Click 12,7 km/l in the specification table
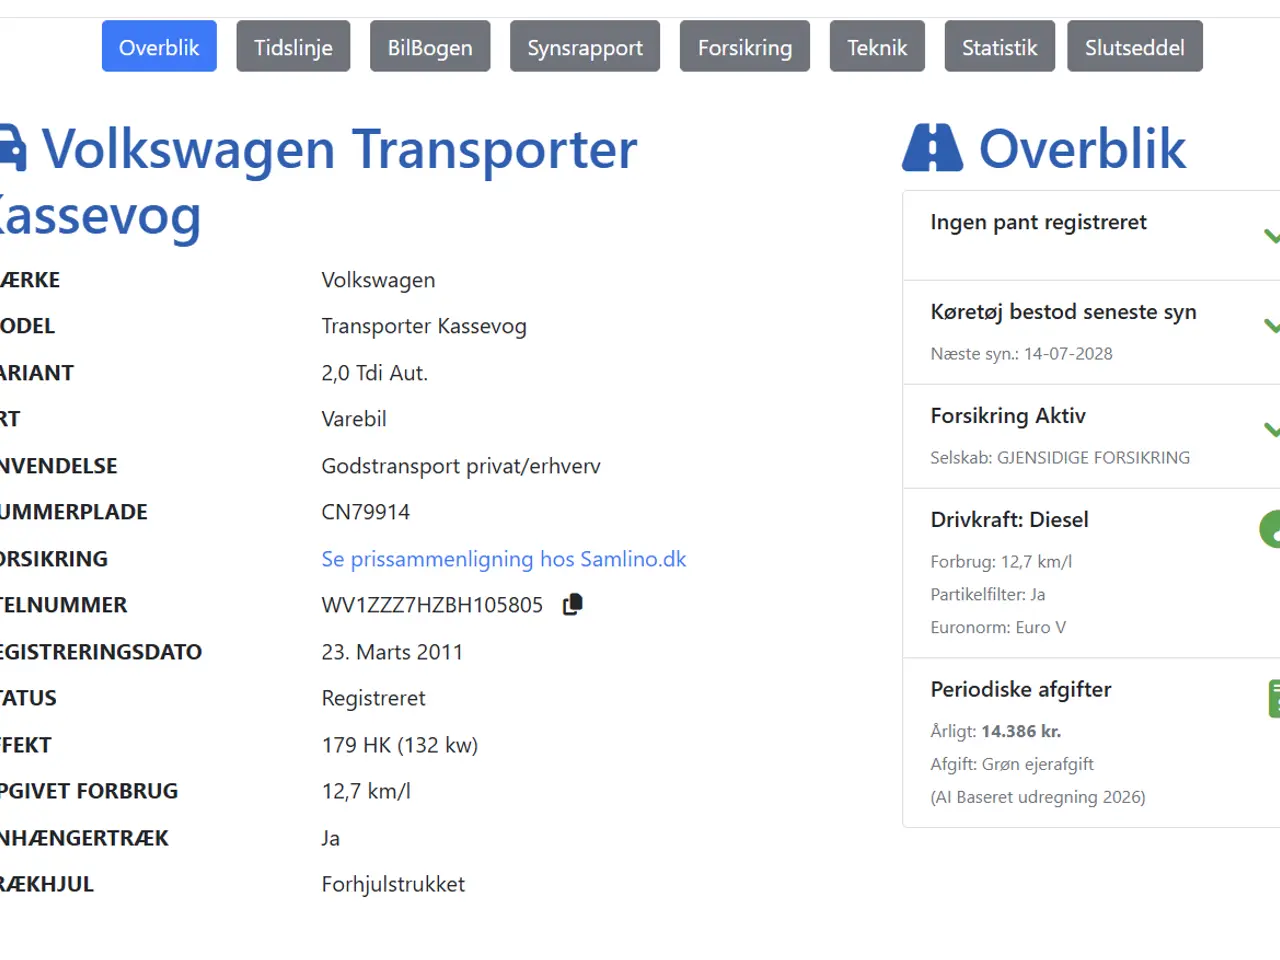Viewport: 1280px width, 960px height. point(366,791)
